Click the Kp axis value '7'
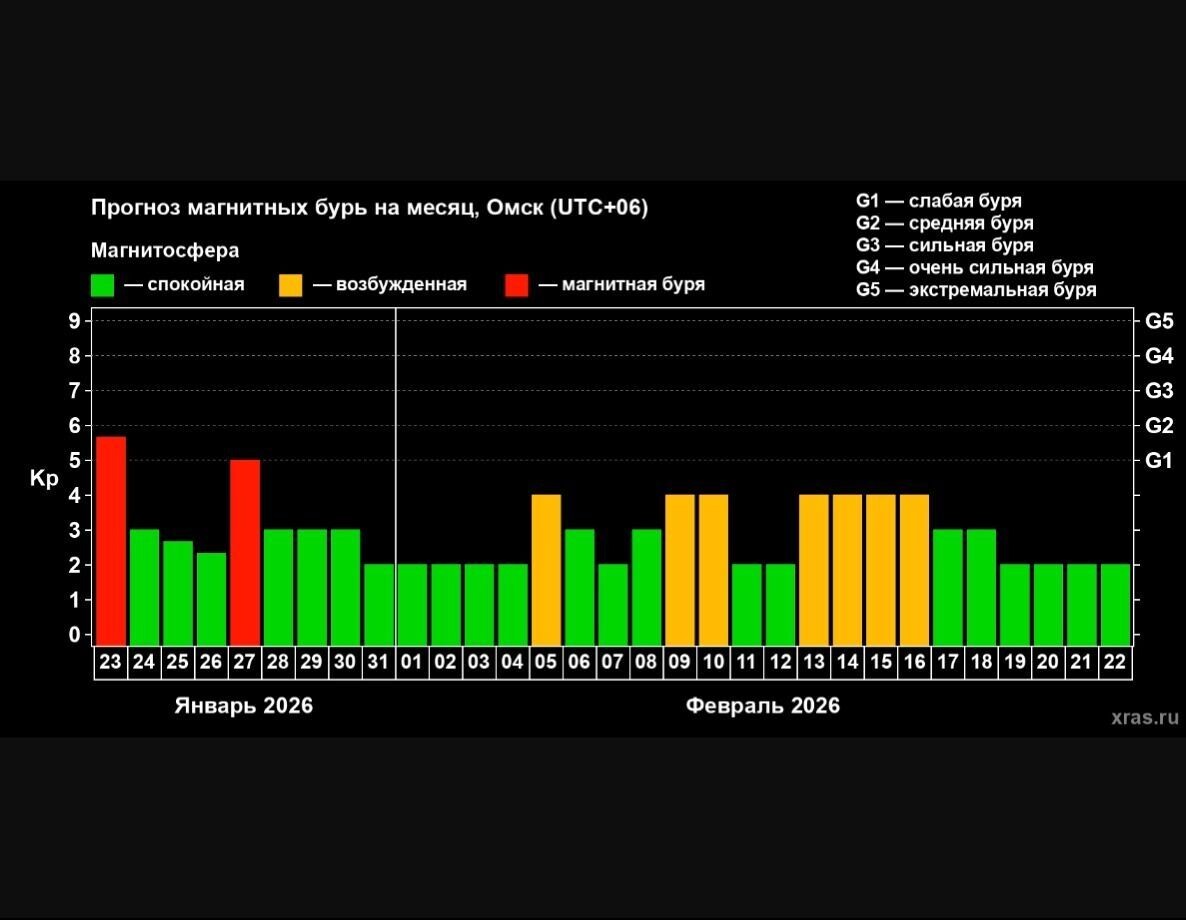The image size is (1186, 920). 74,391
